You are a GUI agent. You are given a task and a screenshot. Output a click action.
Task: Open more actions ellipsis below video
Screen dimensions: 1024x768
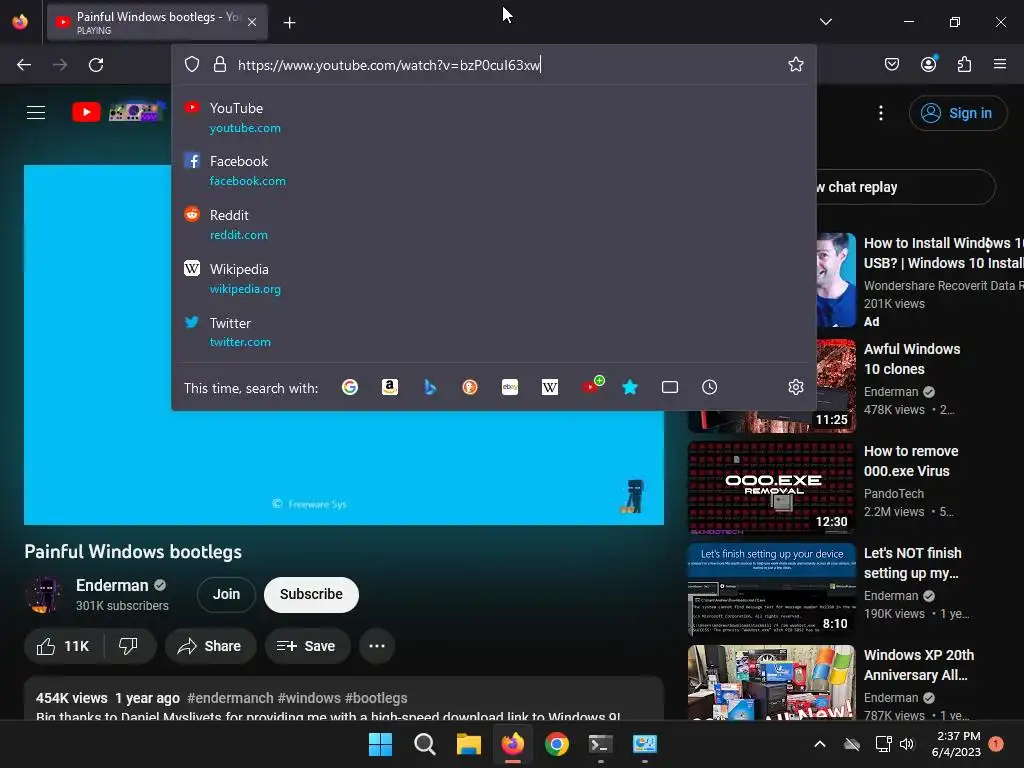[377, 646]
